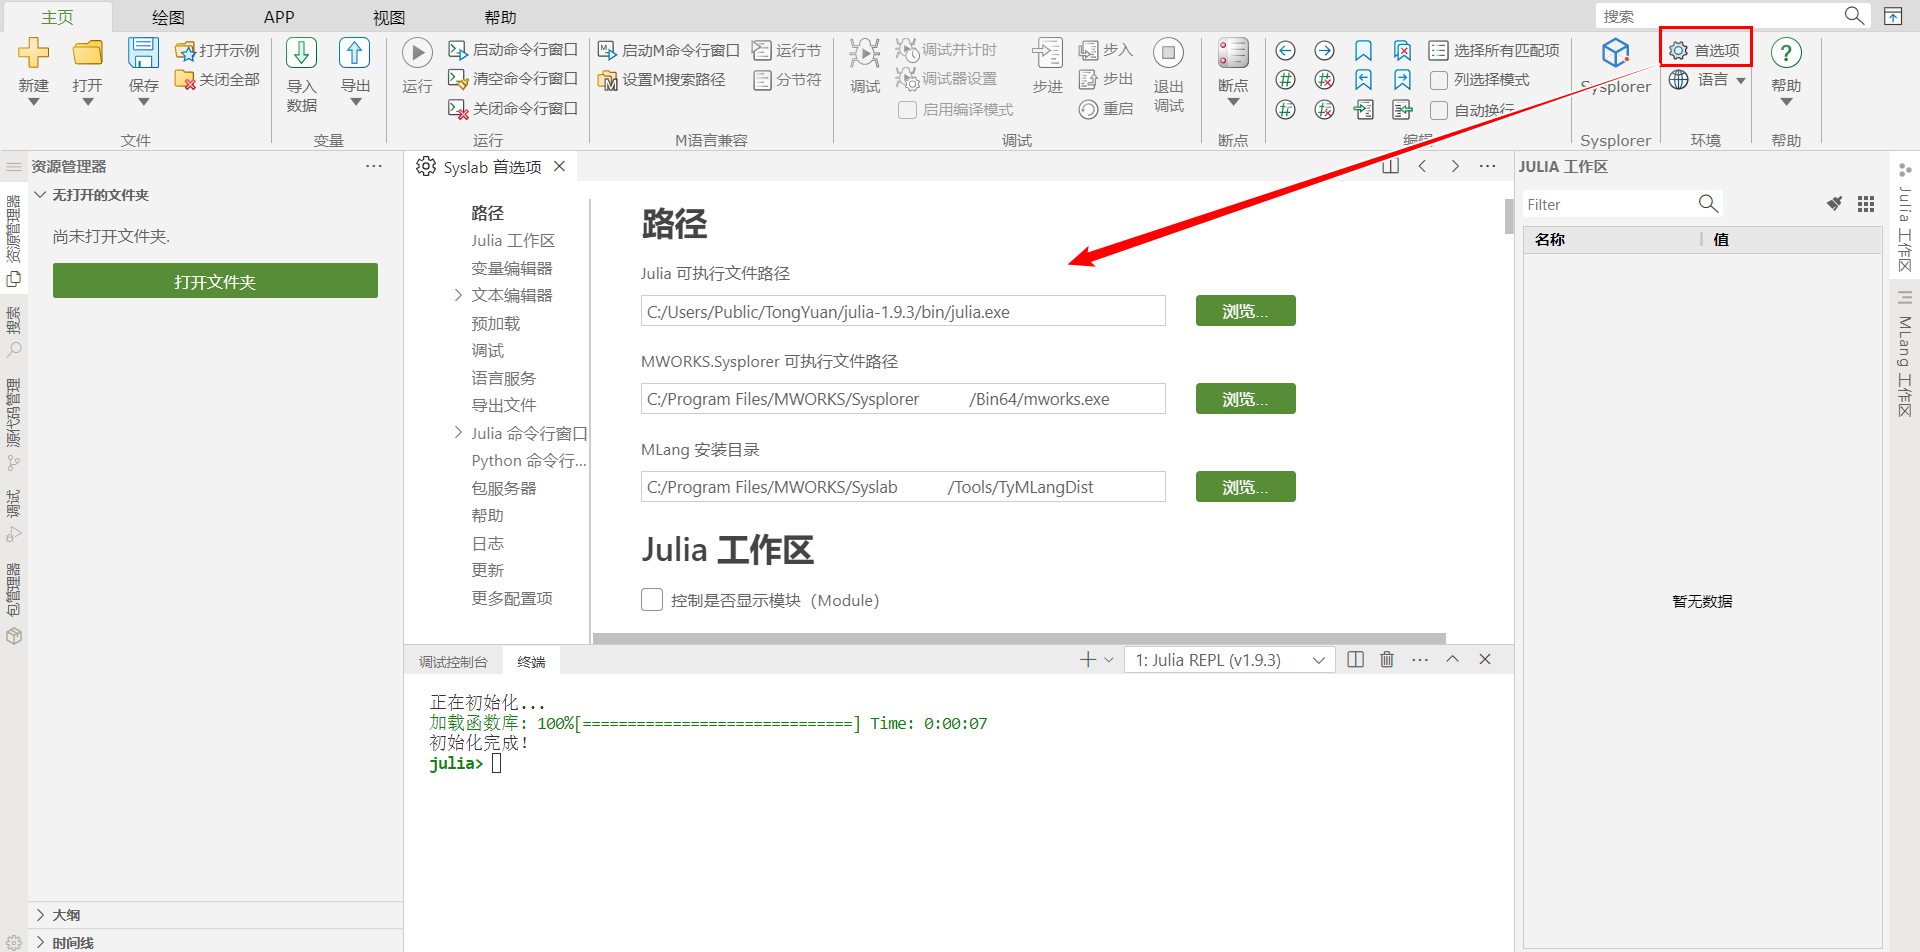Click the Import Data (导入数据) icon
This screenshot has width=1920, height=952.
pyautogui.click(x=301, y=53)
